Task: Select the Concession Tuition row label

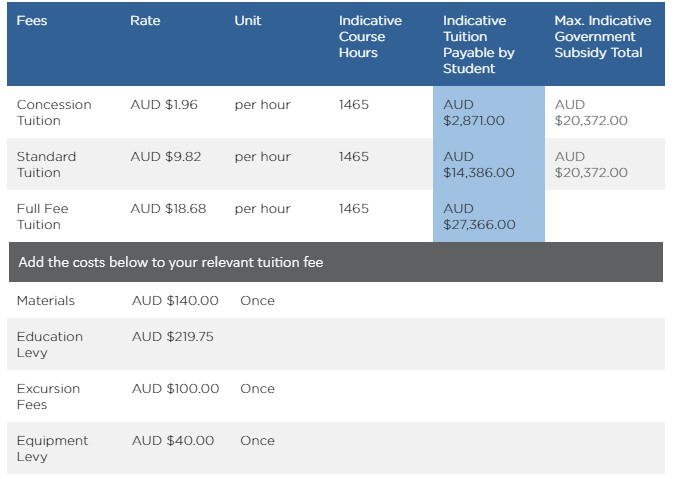Action: click(x=54, y=112)
